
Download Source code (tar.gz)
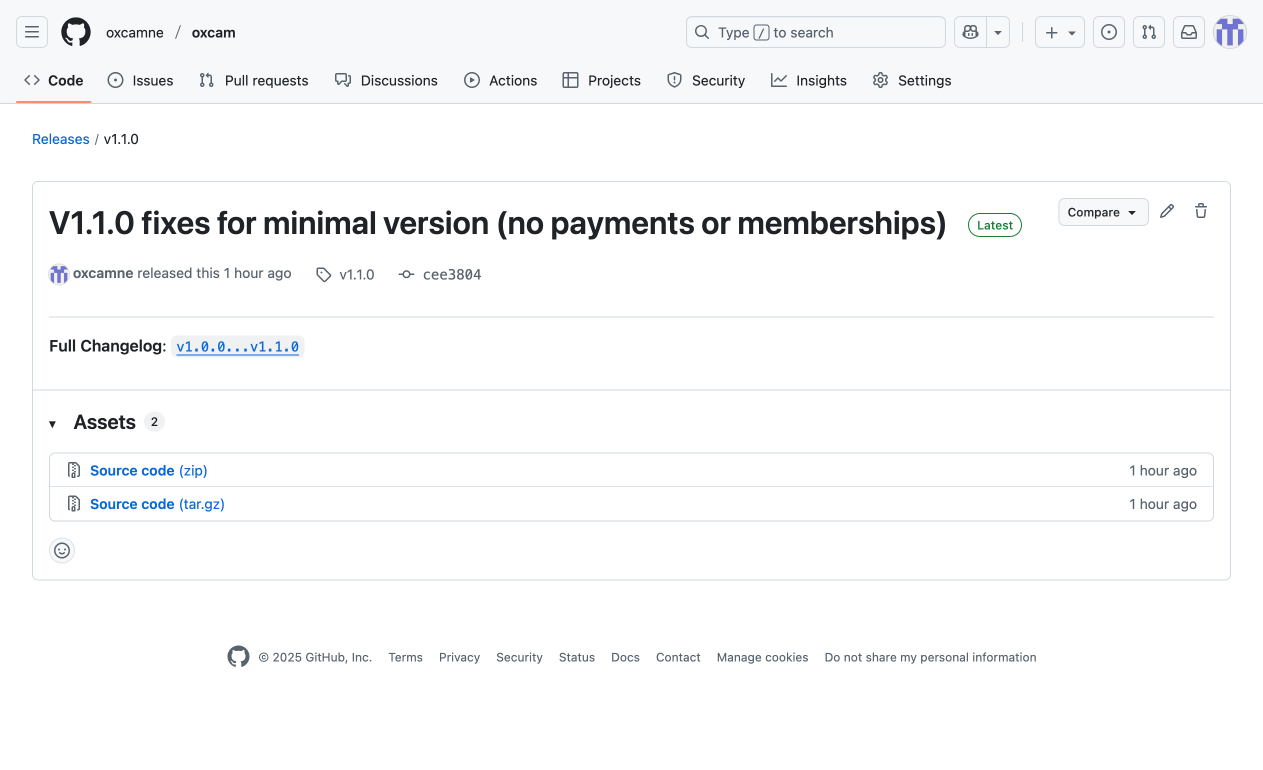[x=157, y=504]
